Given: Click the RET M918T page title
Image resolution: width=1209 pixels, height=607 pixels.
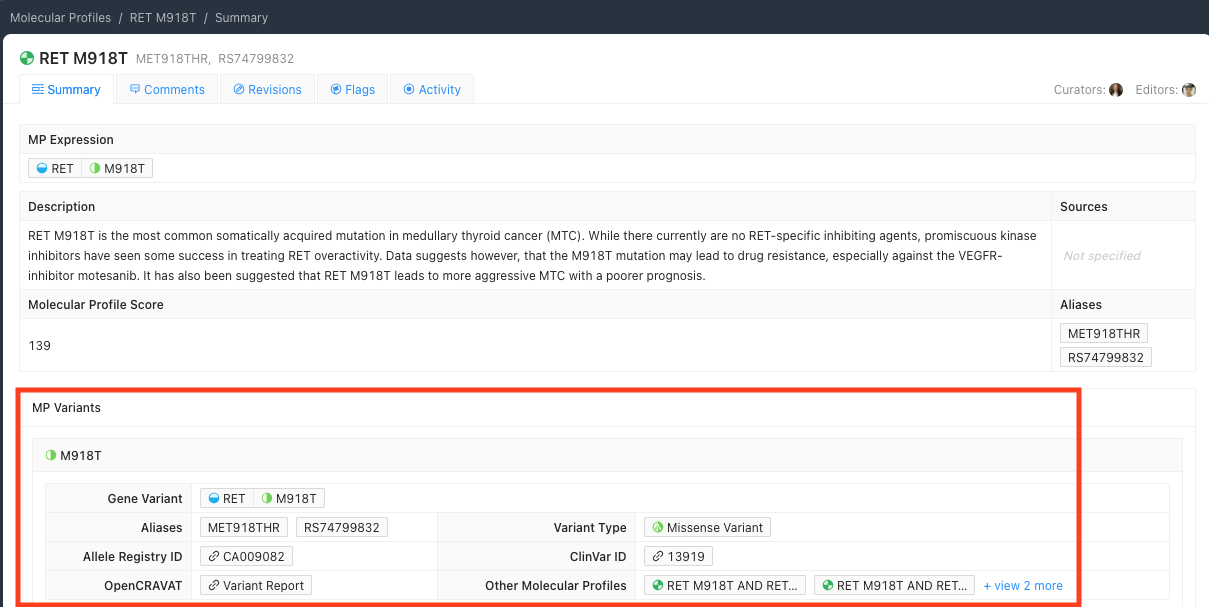Looking at the screenshot, I should click(83, 58).
